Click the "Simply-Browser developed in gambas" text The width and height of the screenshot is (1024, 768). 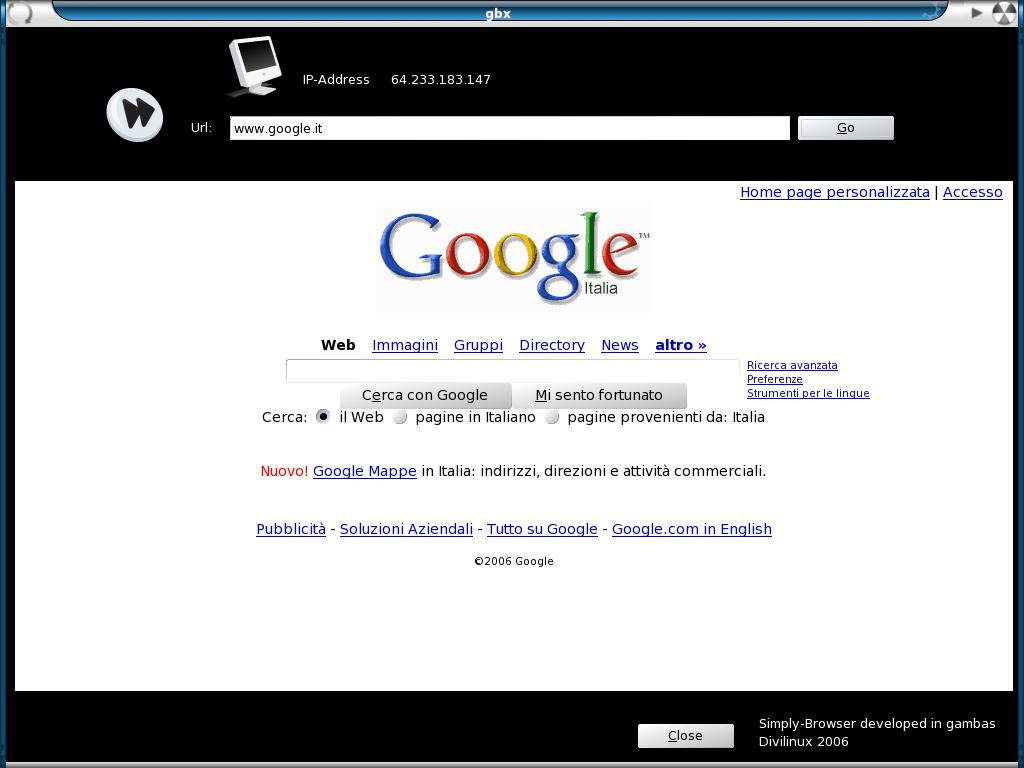tap(877, 724)
